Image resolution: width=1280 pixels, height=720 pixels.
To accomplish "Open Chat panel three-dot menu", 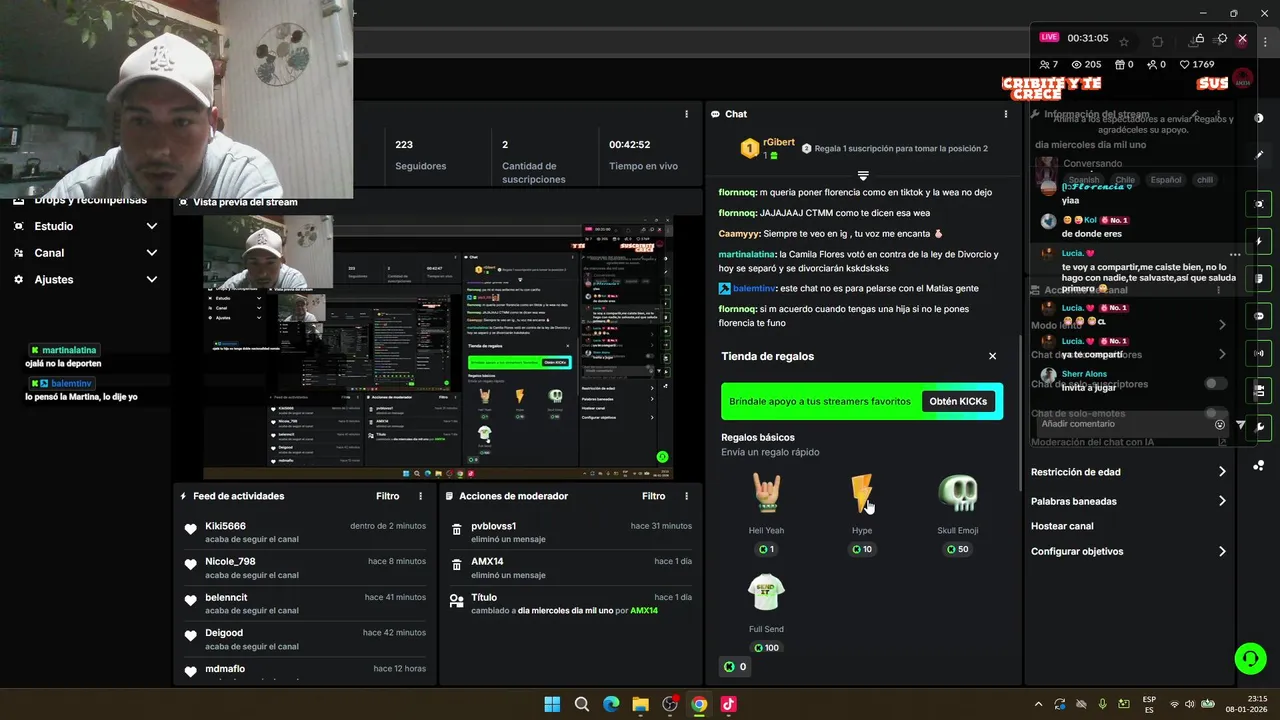I will (x=1006, y=114).
